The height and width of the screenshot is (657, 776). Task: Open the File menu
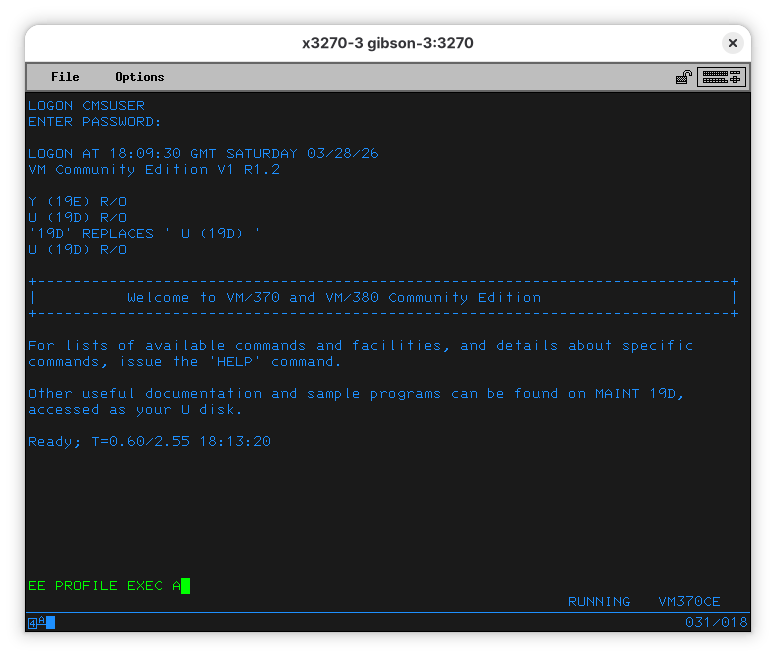pos(65,77)
